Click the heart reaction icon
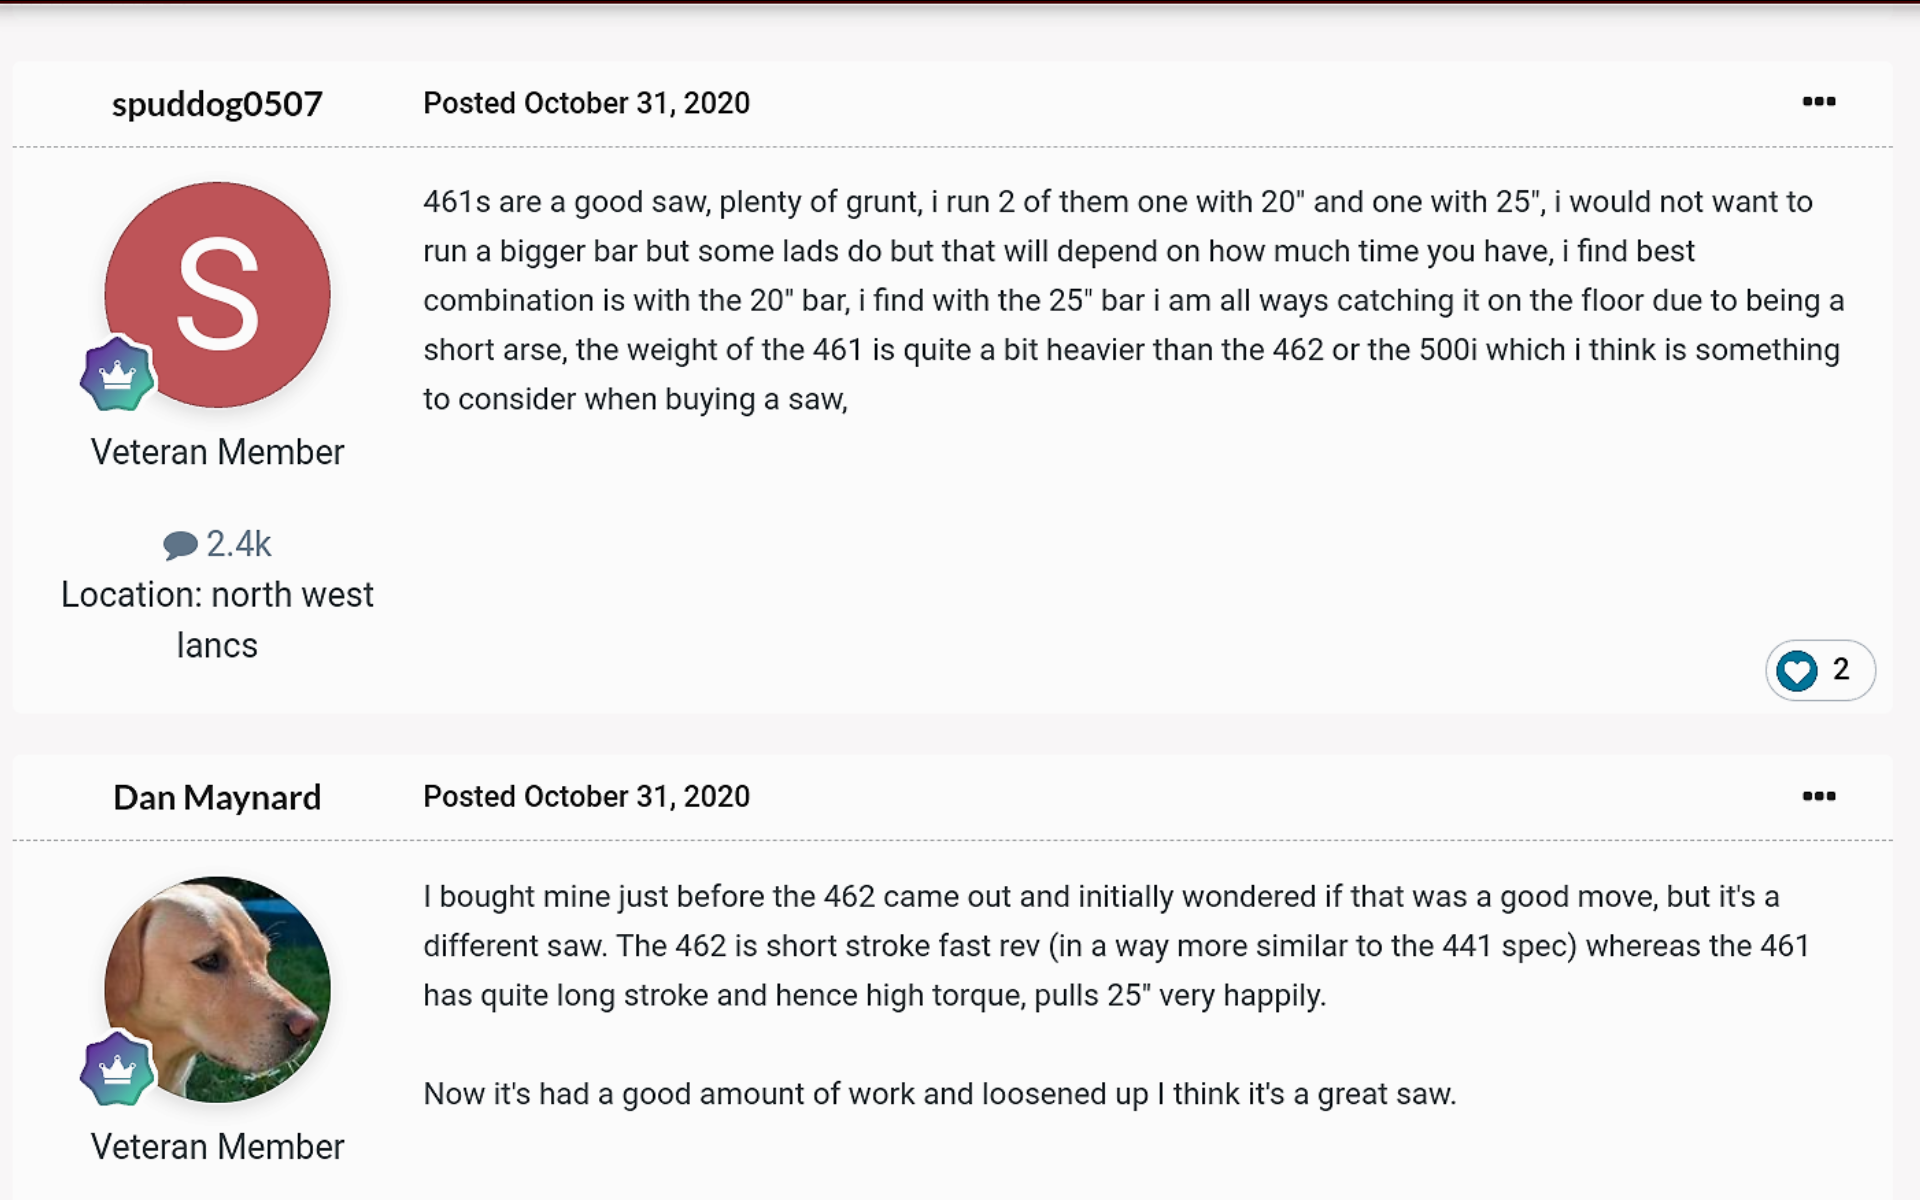 (1797, 670)
